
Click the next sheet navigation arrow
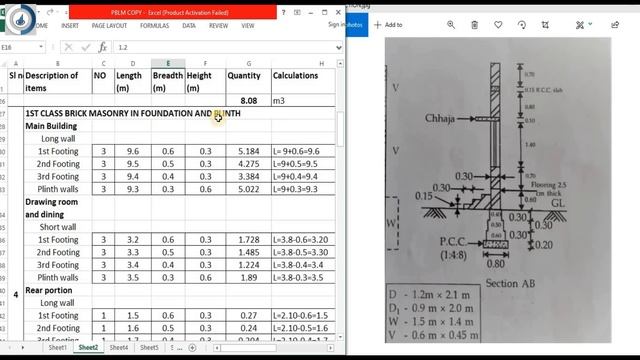pyautogui.click(x=23, y=347)
